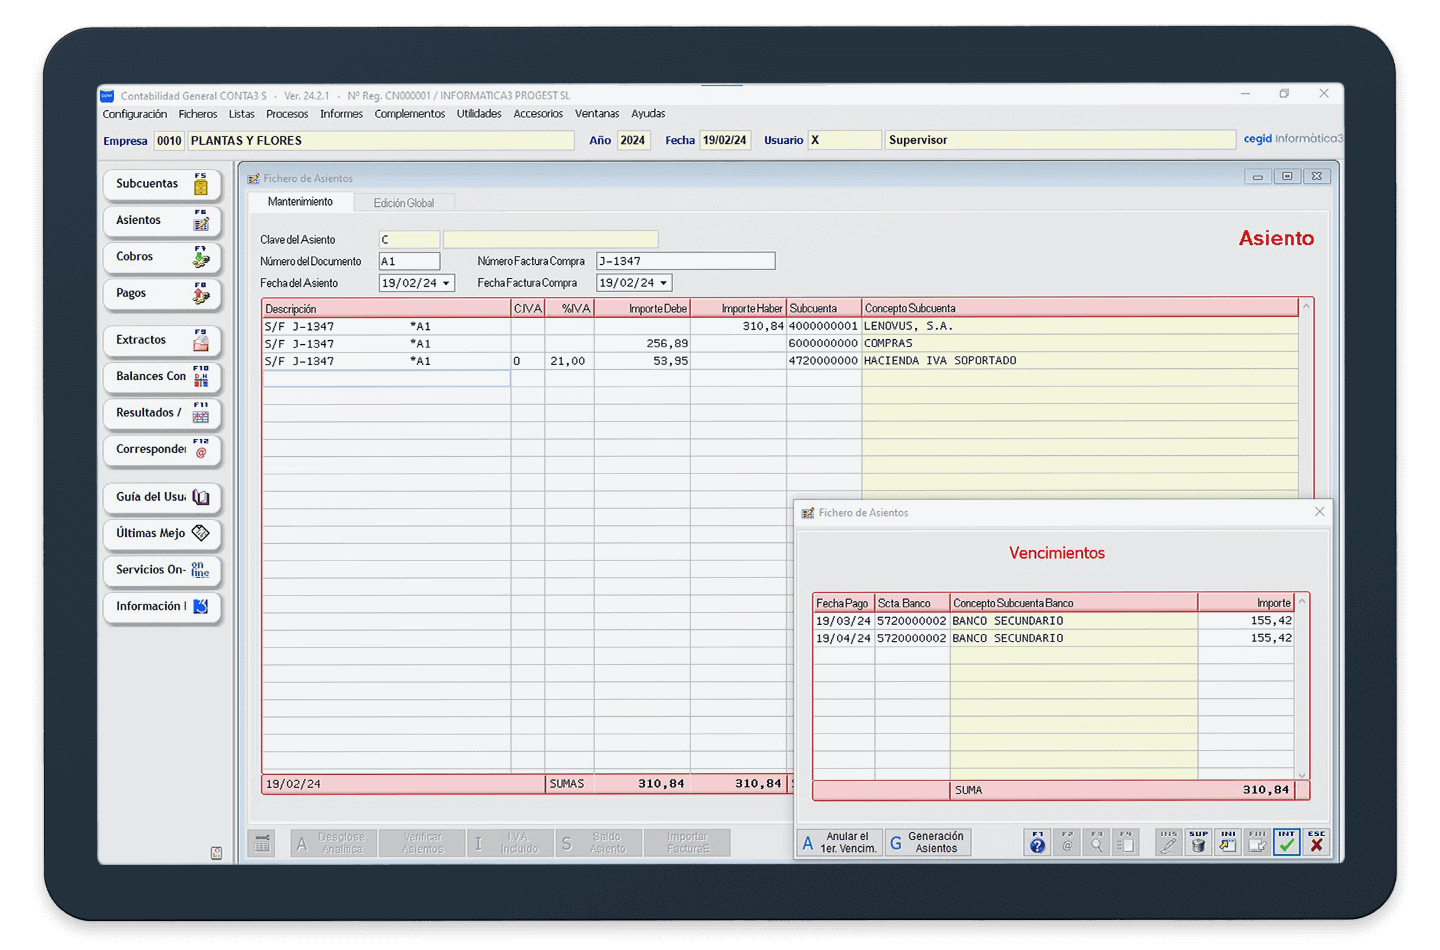Switch to the Edición Global tab
Screen dimensions: 1440x950
pyautogui.click(x=403, y=203)
